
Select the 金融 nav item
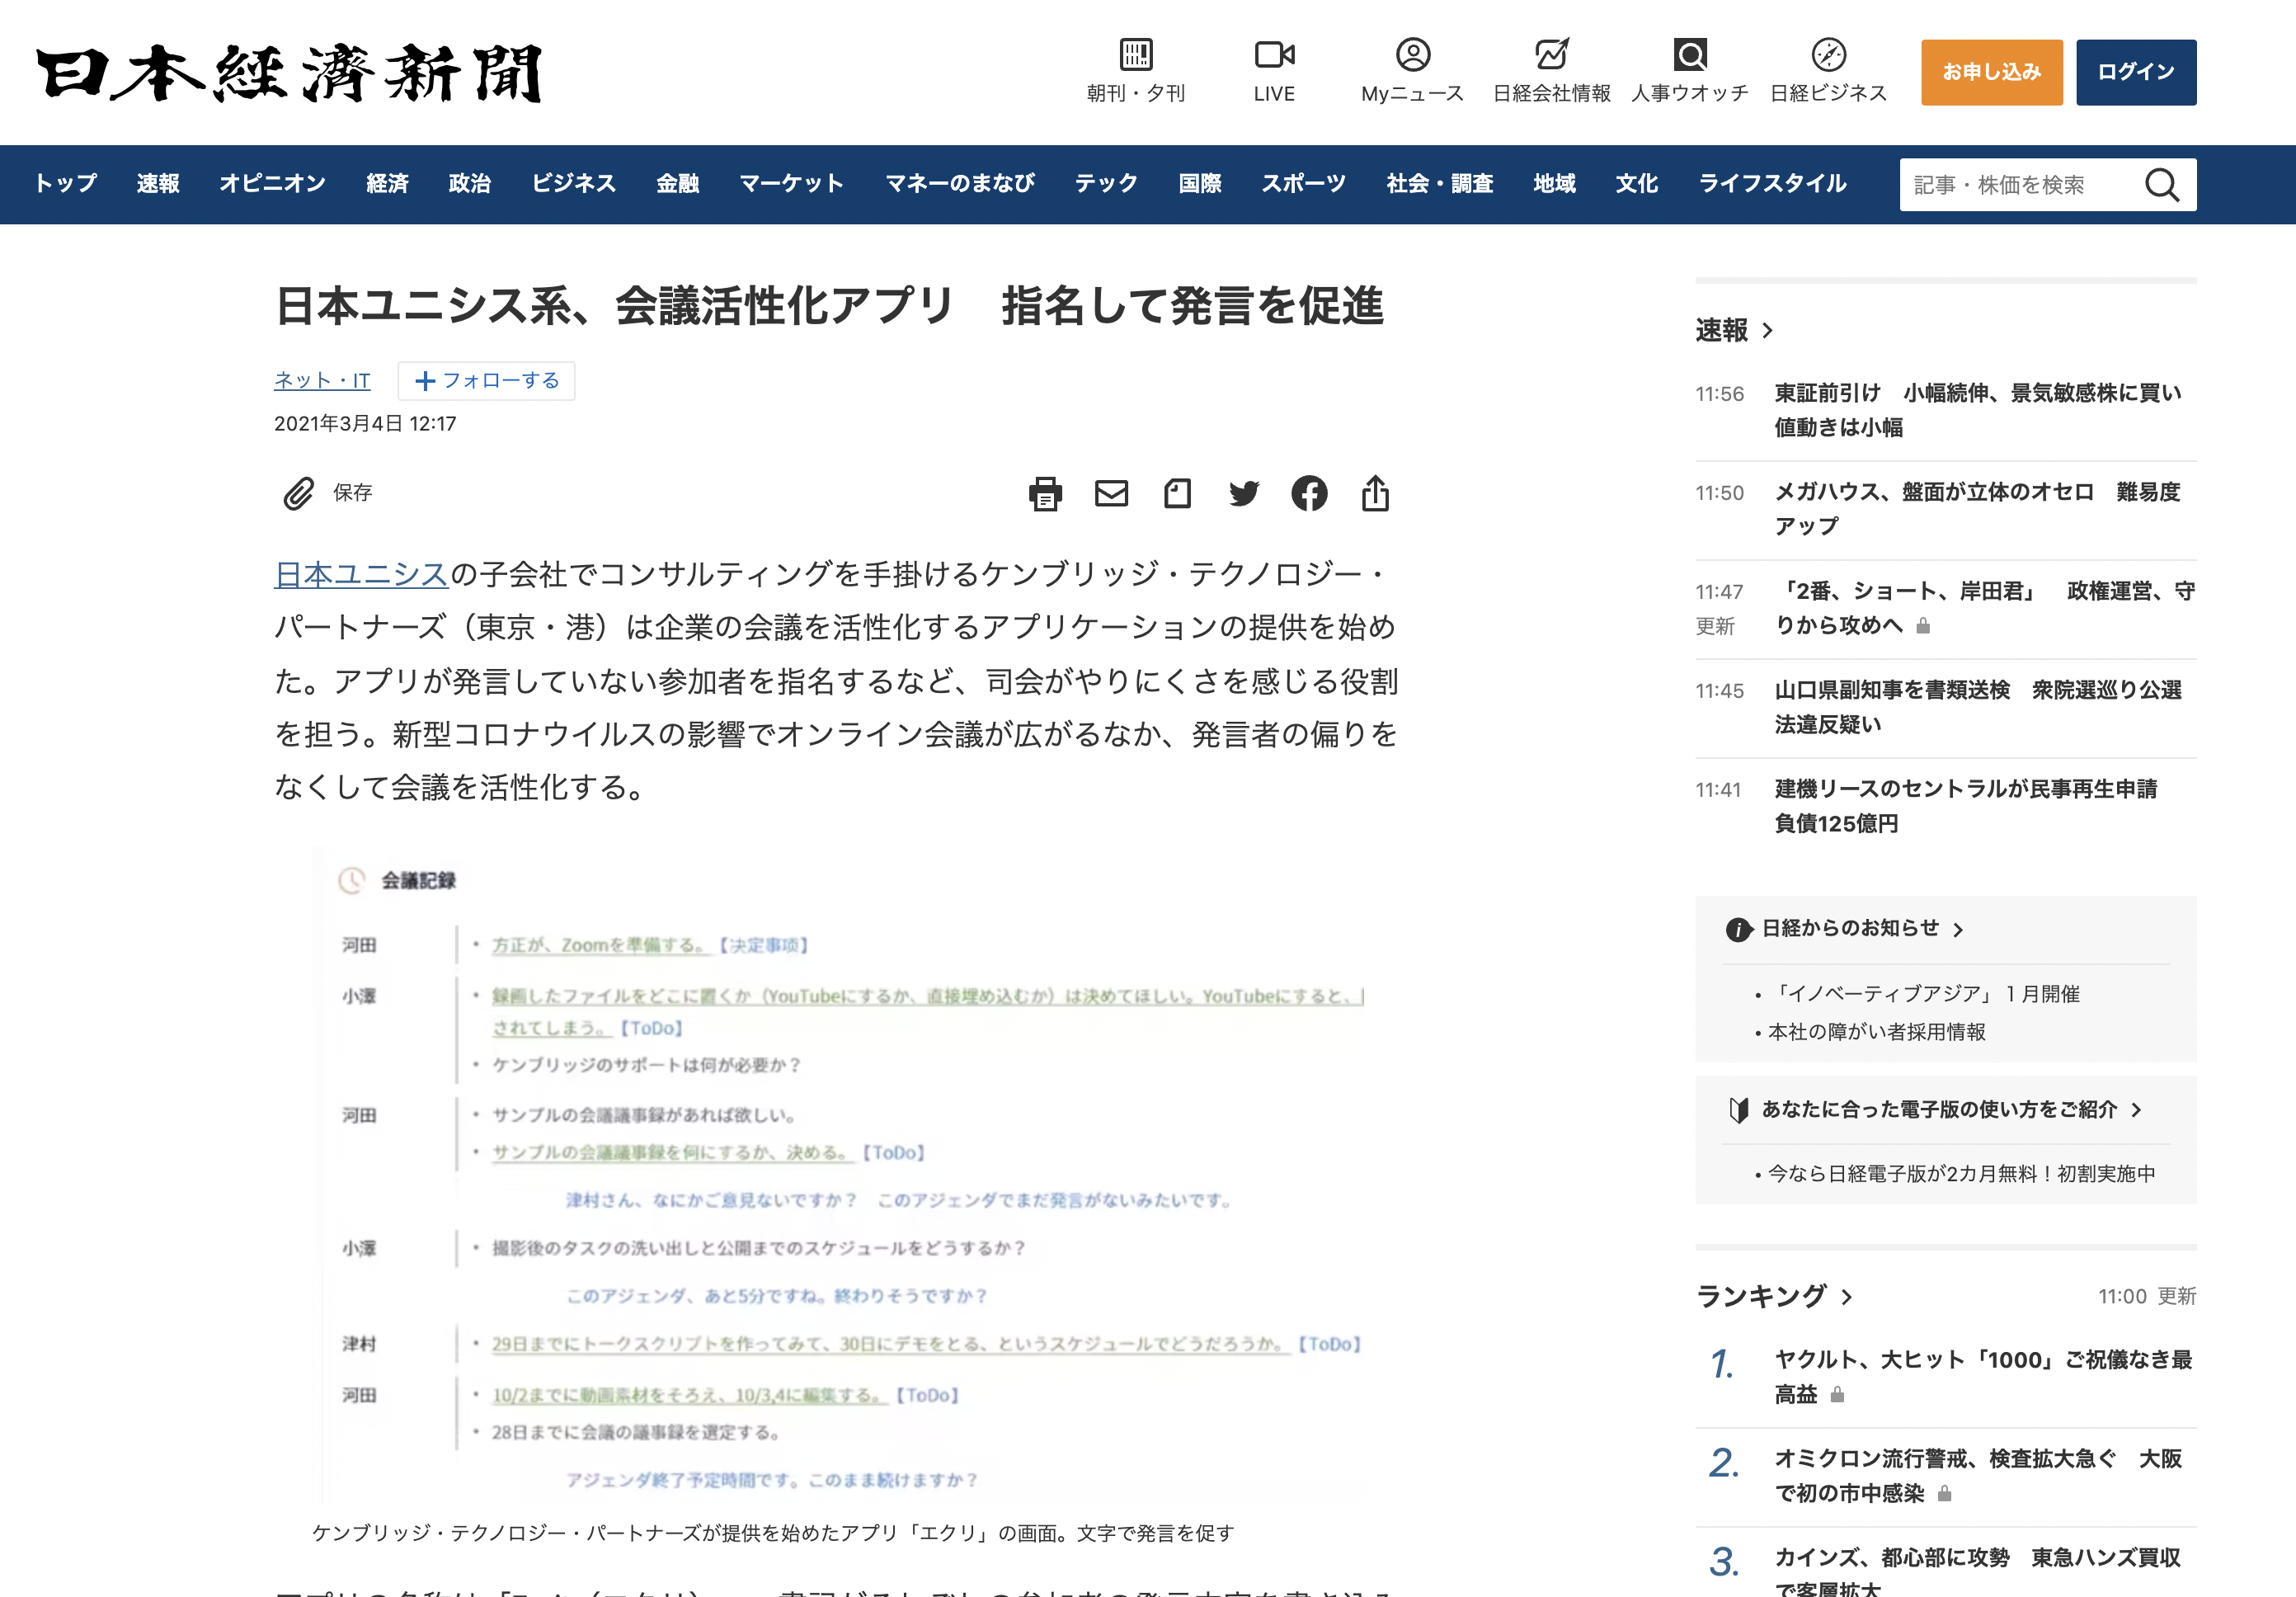677,184
